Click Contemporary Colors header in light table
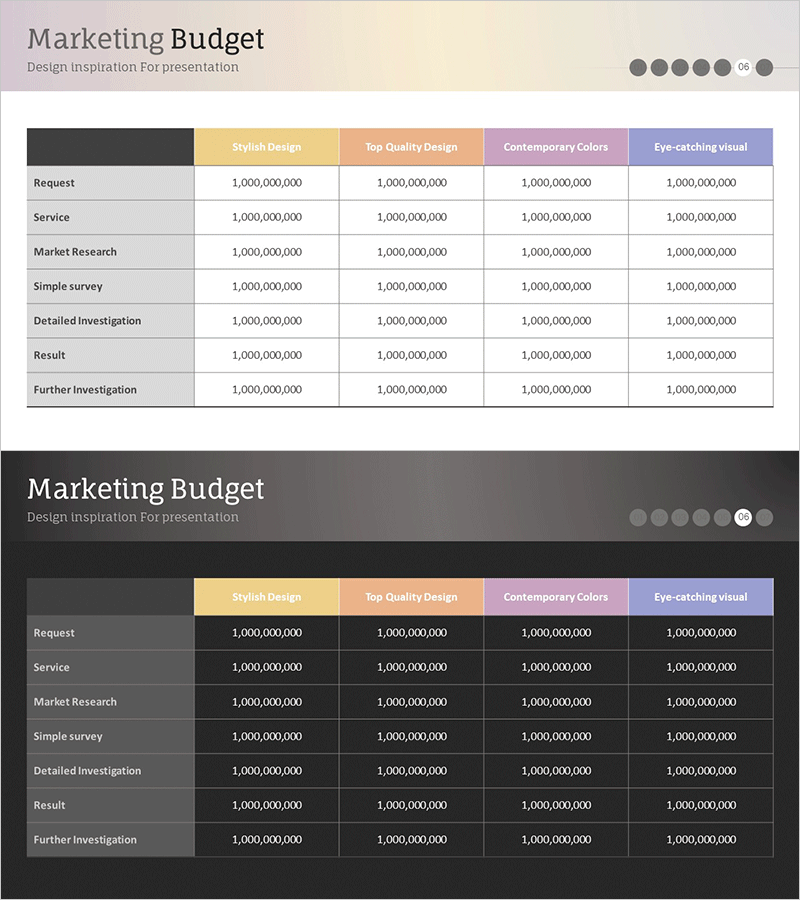This screenshot has width=800, height=900. 556,147
